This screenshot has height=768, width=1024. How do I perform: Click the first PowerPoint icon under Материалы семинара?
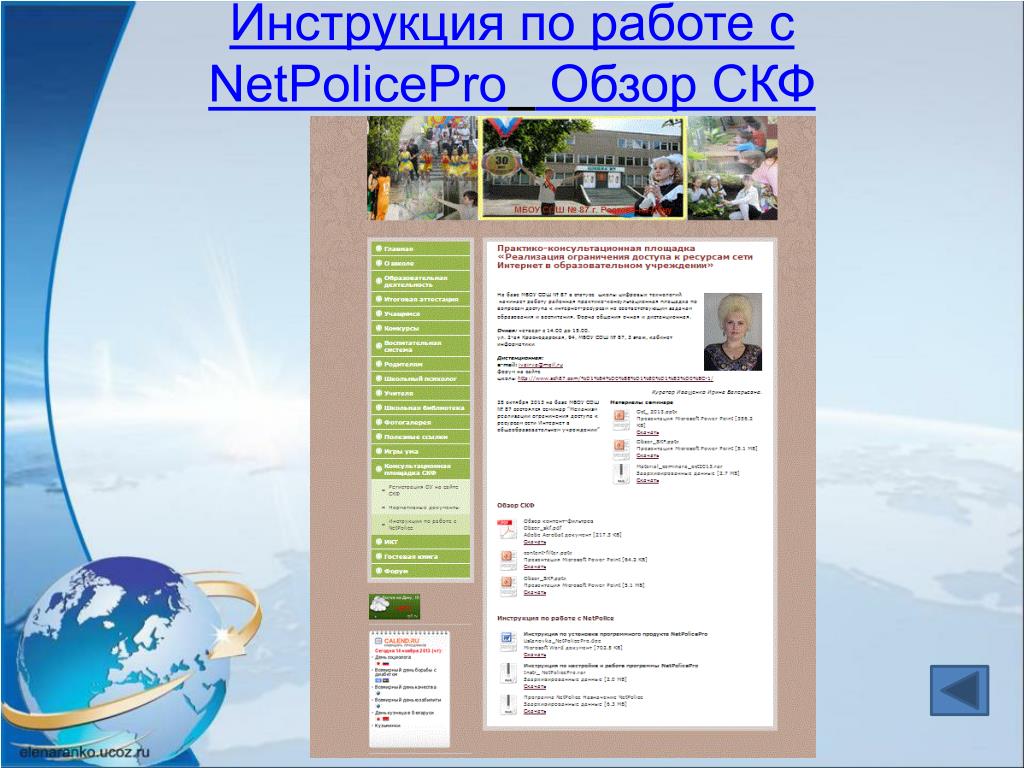click(x=620, y=419)
